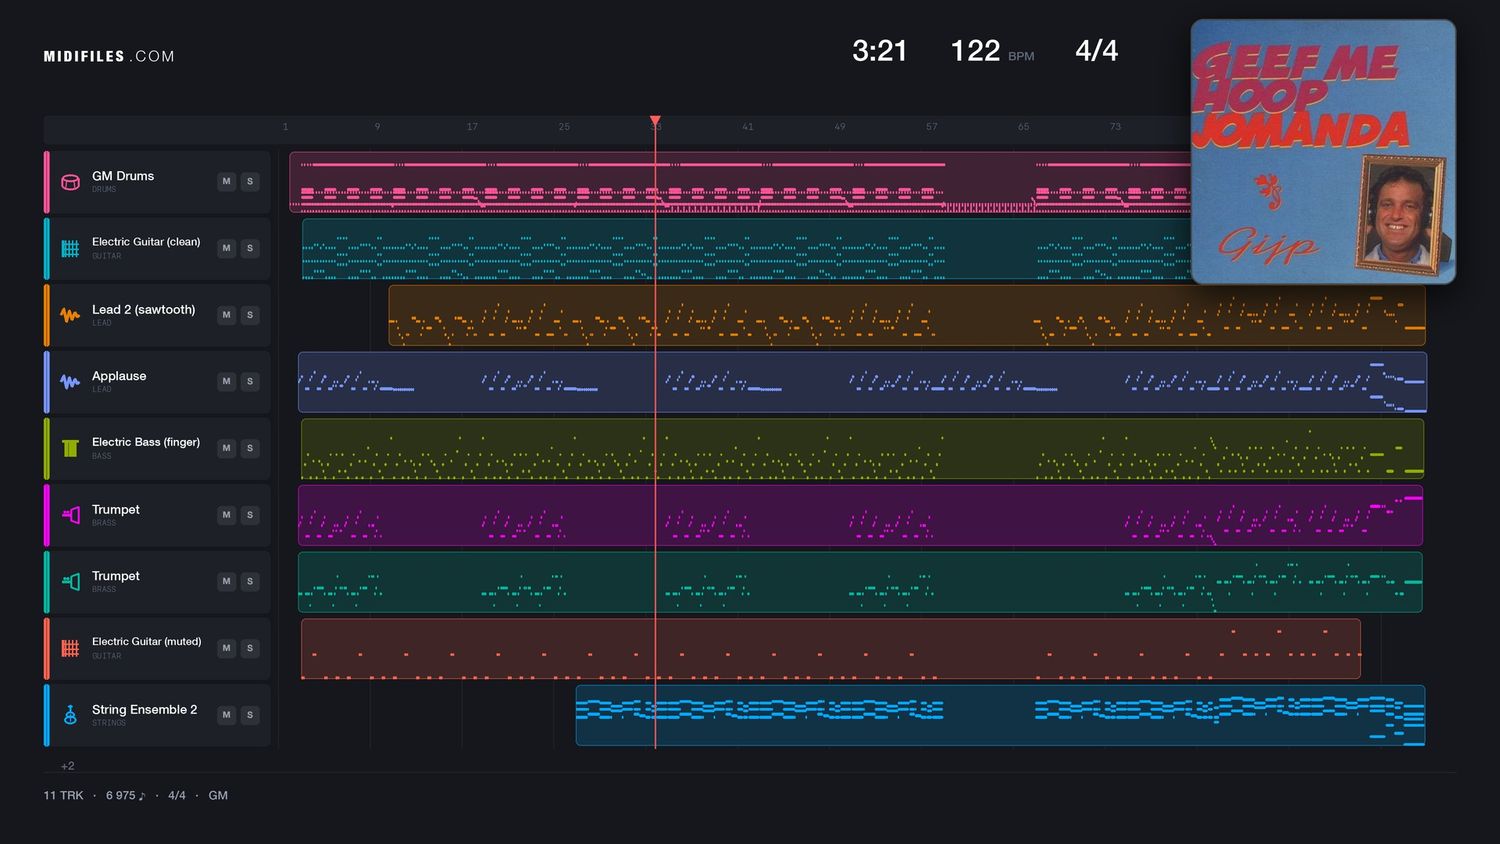Select the magenta Trumpet track name
Image resolution: width=1500 pixels, height=844 pixels.
click(116, 510)
